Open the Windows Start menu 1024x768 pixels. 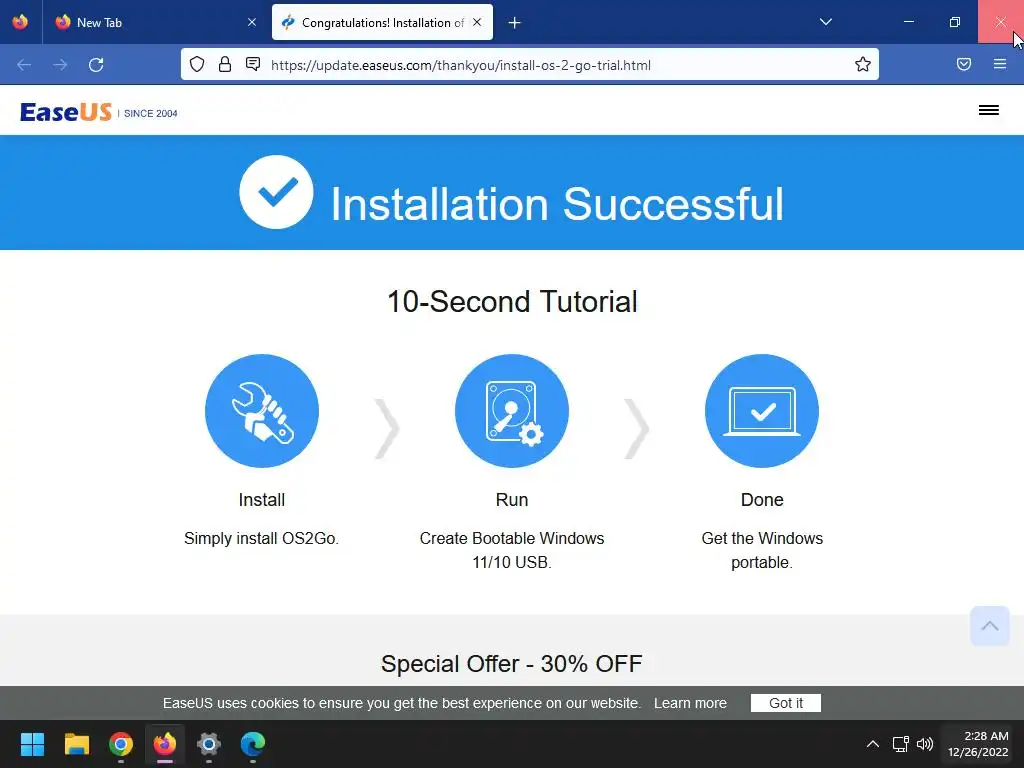pyautogui.click(x=32, y=744)
